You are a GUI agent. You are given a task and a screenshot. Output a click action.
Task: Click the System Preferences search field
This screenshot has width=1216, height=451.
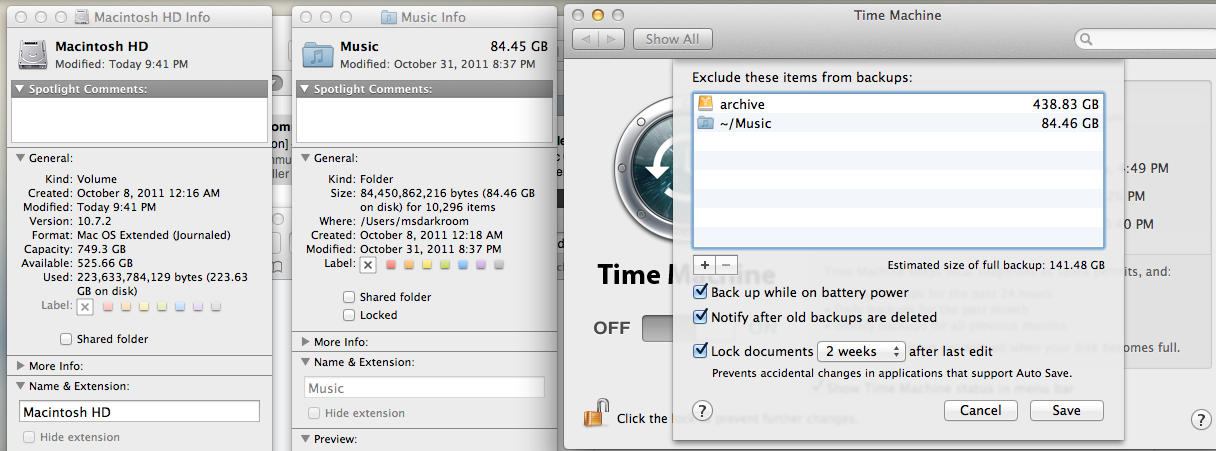click(1145, 39)
